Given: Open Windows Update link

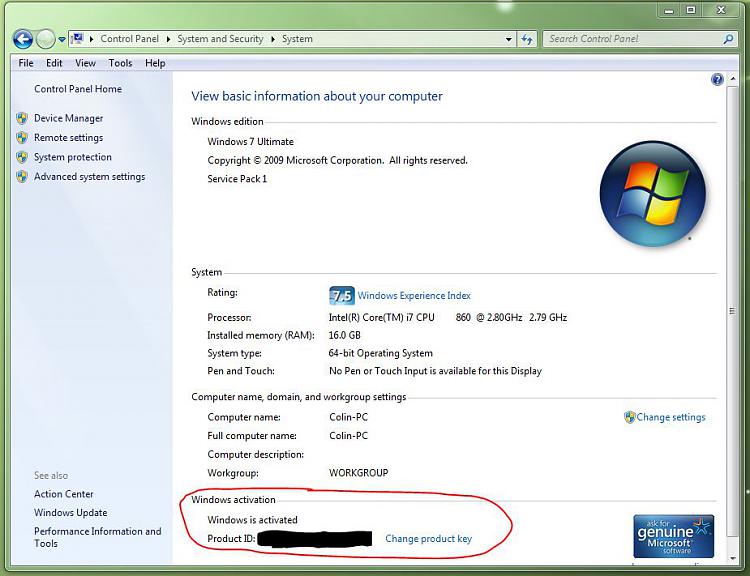Looking at the screenshot, I should [70, 513].
